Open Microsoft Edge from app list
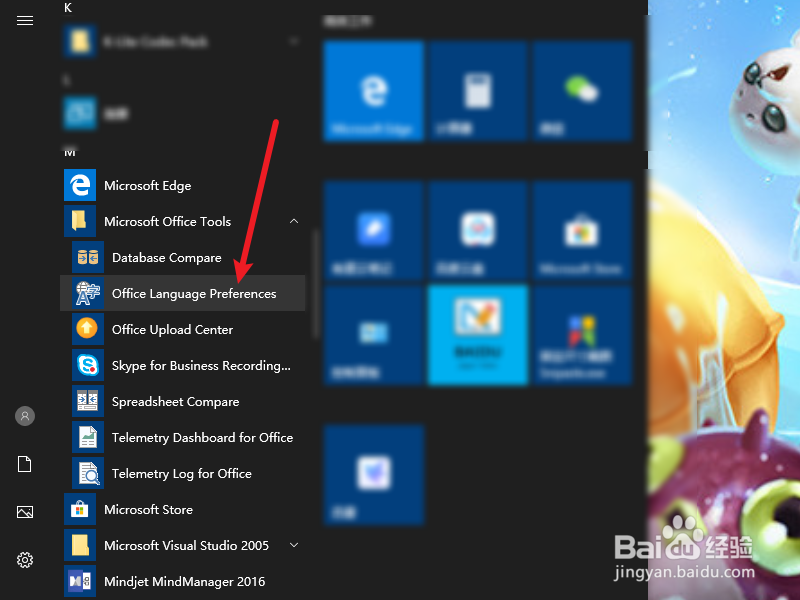 tap(183, 185)
